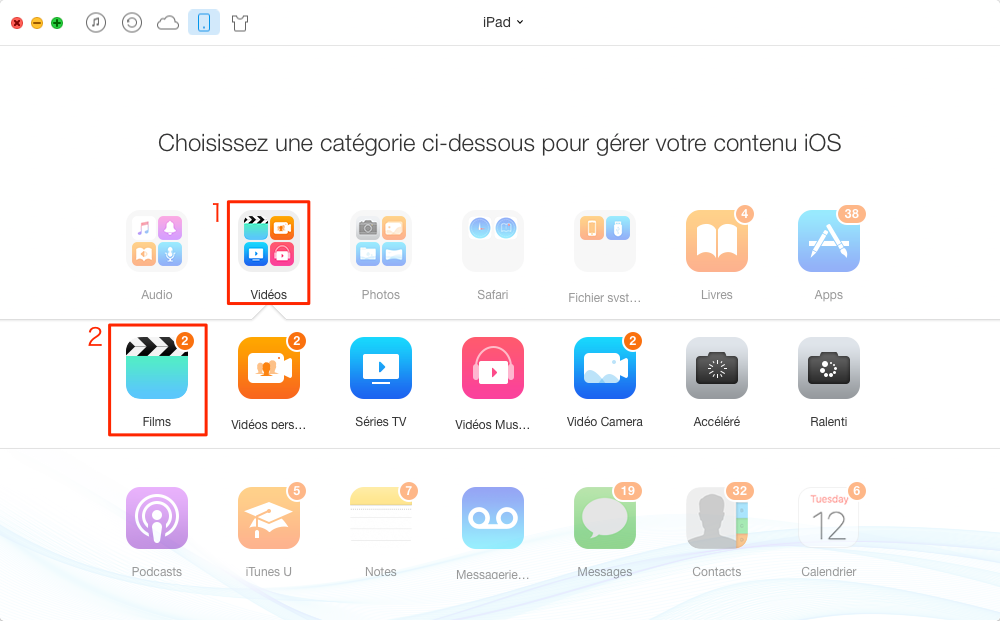Viewport: 1000px width, 621px height.
Task: Select the Vidéos category icon
Action: [x=268, y=241]
